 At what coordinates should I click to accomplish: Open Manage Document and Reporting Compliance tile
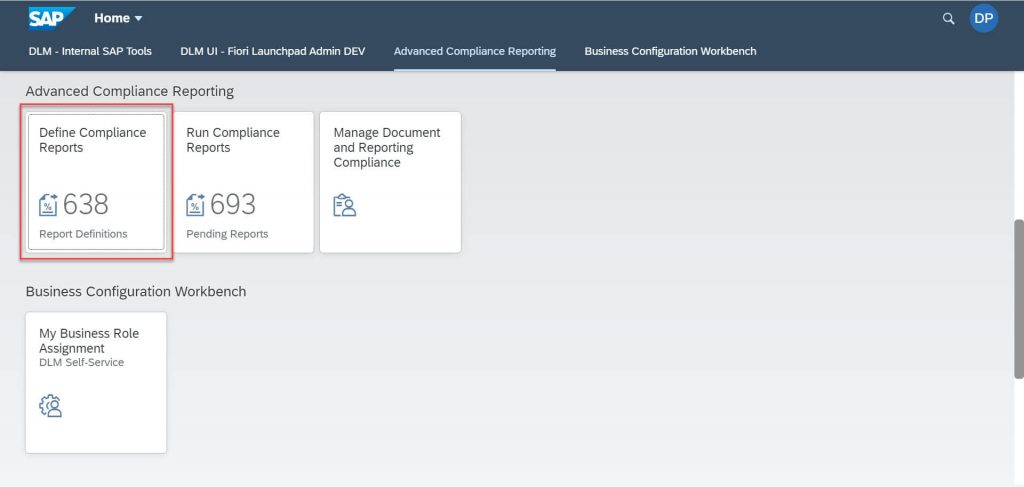391,182
